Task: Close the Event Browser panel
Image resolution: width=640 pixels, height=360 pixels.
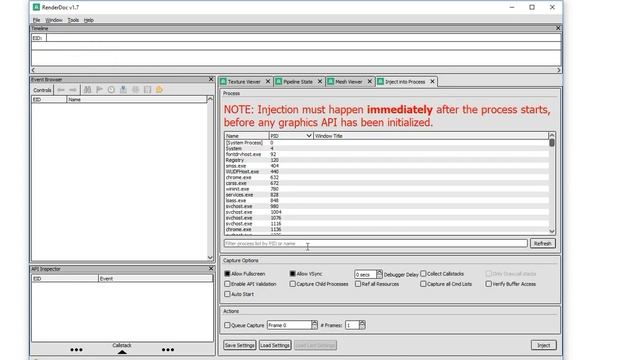Action: pyautogui.click(x=211, y=79)
